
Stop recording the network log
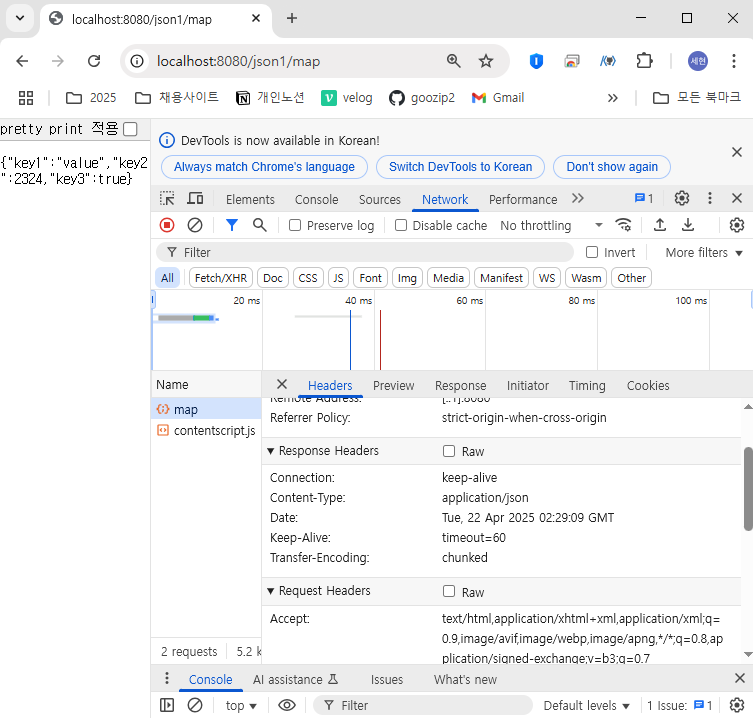tap(167, 225)
